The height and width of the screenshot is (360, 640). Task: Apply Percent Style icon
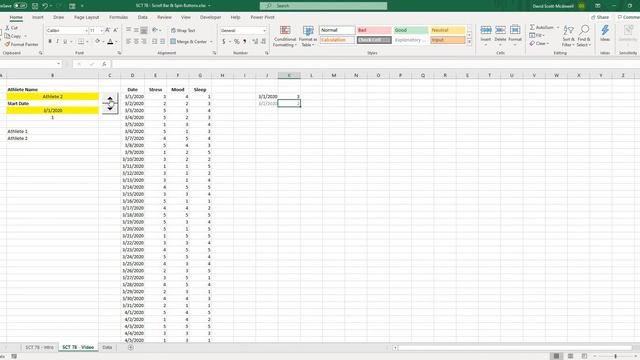click(236, 41)
